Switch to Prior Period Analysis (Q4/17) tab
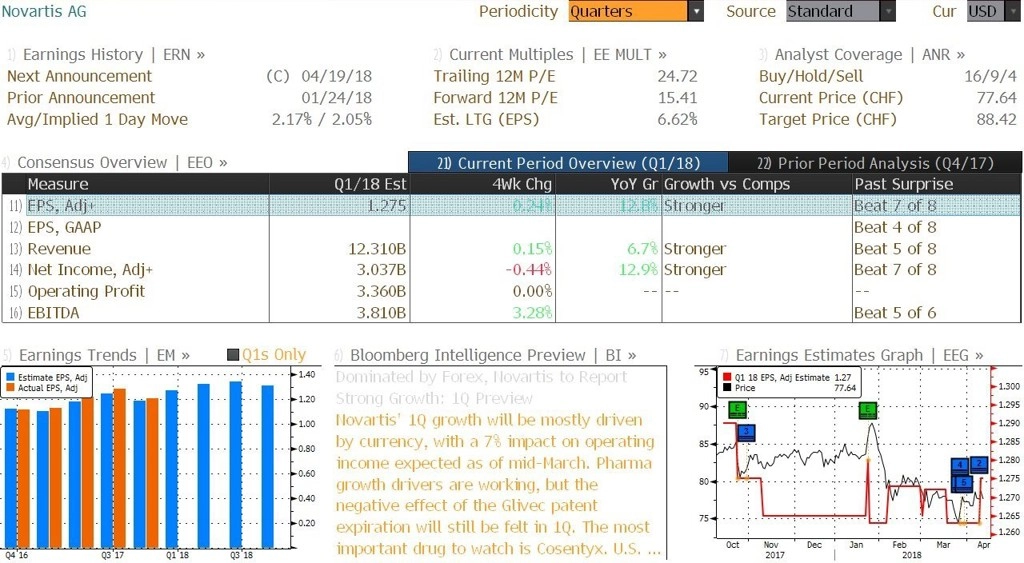This screenshot has height=563, width=1024. click(x=875, y=163)
